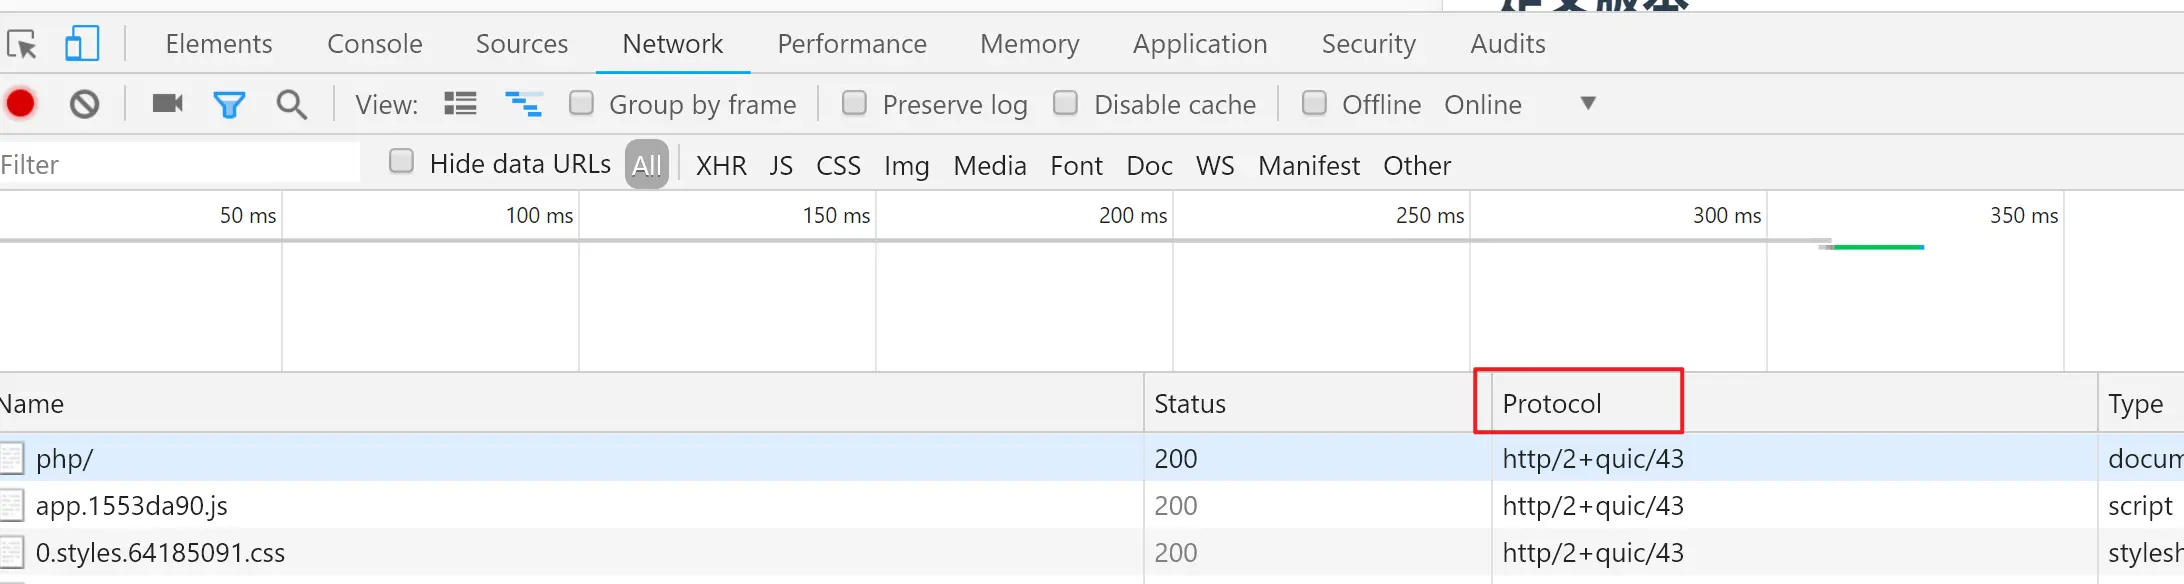Image resolution: width=2184 pixels, height=584 pixels.
Task: Open the Application tab
Action: [1200, 44]
